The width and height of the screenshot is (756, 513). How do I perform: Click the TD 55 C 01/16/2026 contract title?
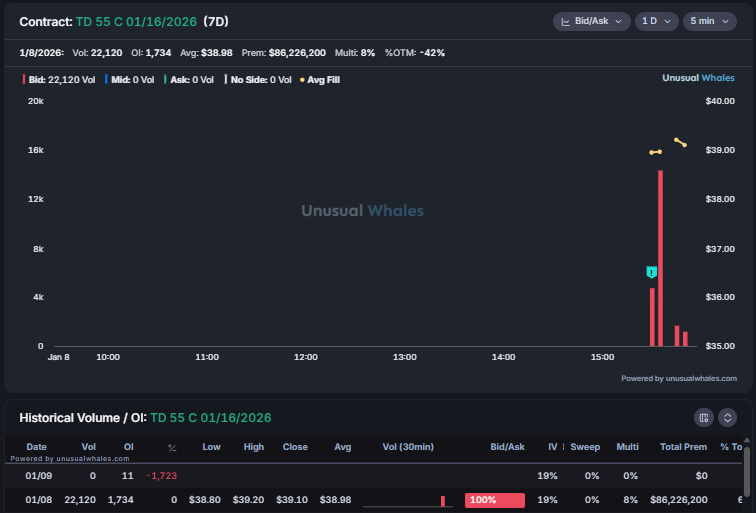[x=136, y=22]
